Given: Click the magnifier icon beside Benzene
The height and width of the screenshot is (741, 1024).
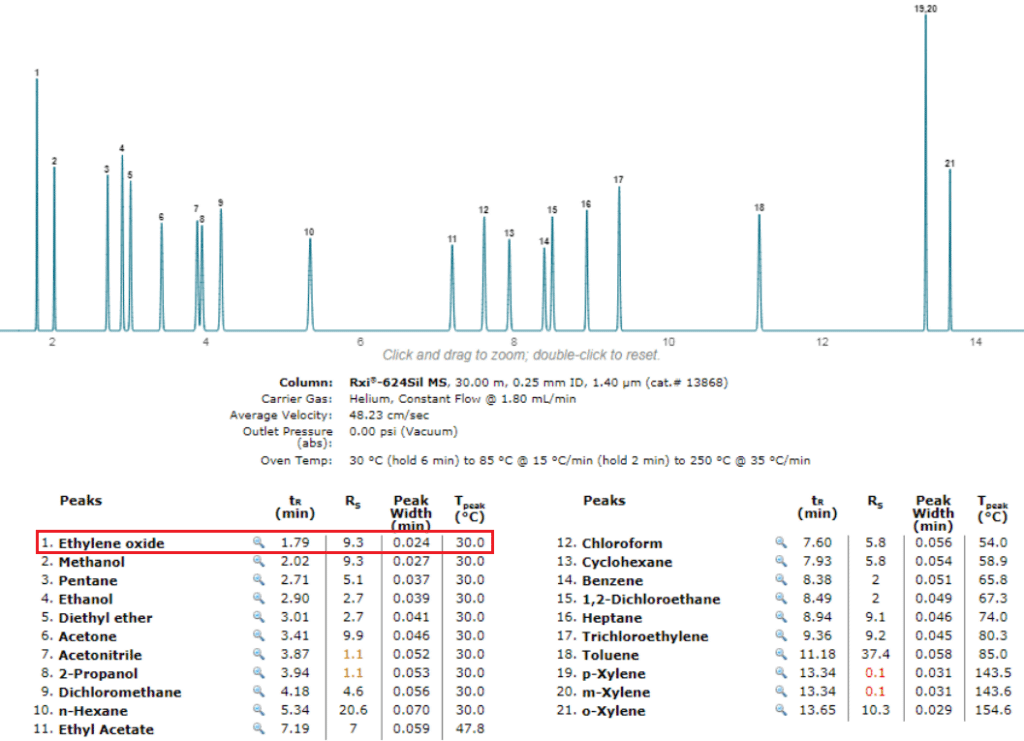Looking at the screenshot, I should point(781,580).
